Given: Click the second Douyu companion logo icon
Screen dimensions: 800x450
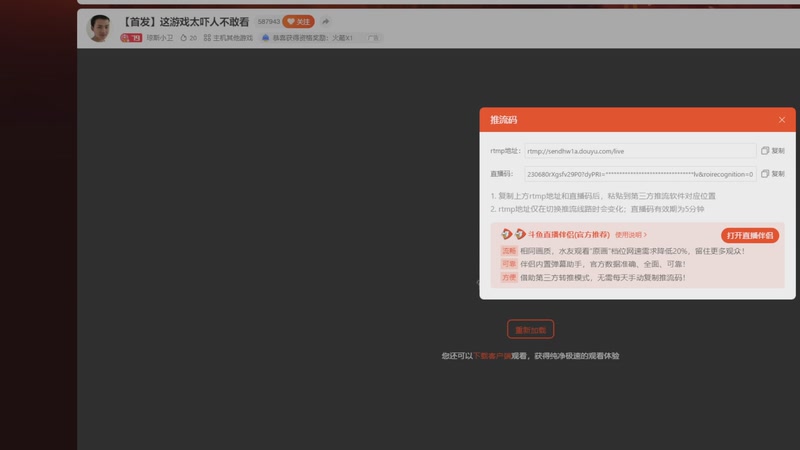Looking at the screenshot, I should [x=520, y=234].
